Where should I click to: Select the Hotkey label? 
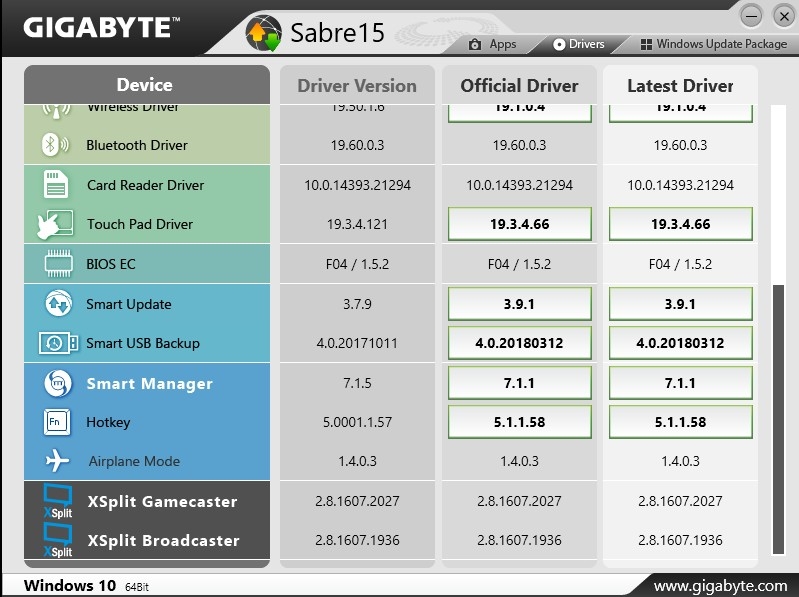108,422
